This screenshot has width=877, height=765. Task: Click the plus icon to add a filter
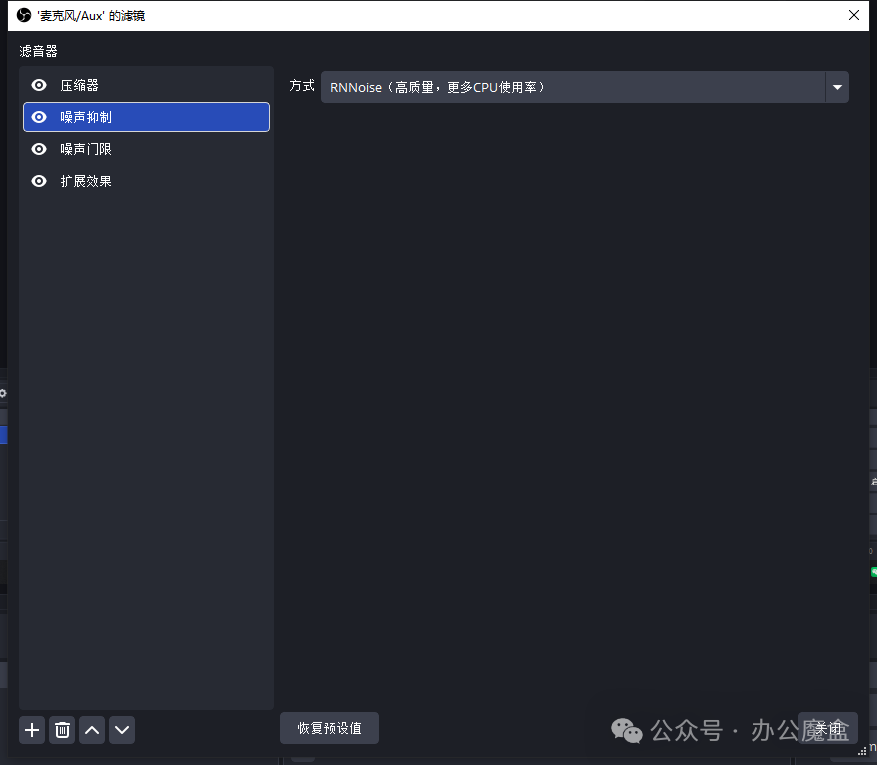[32, 730]
